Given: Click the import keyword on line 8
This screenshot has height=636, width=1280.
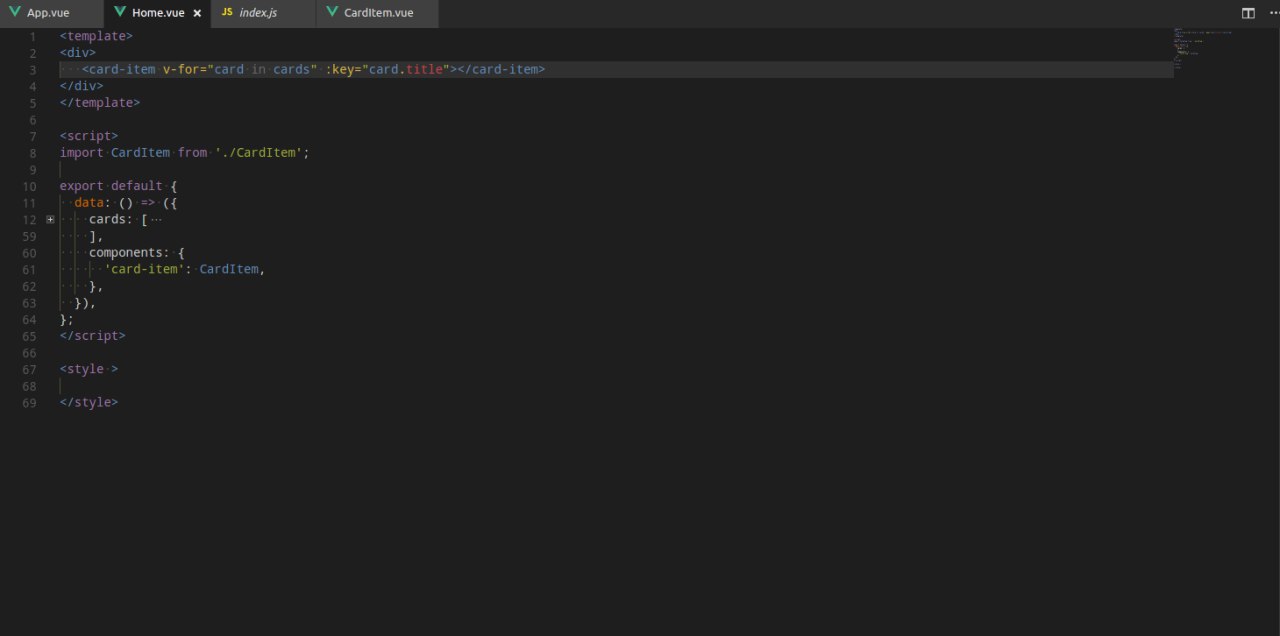Looking at the screenshot, I should (x=82, y=153).
